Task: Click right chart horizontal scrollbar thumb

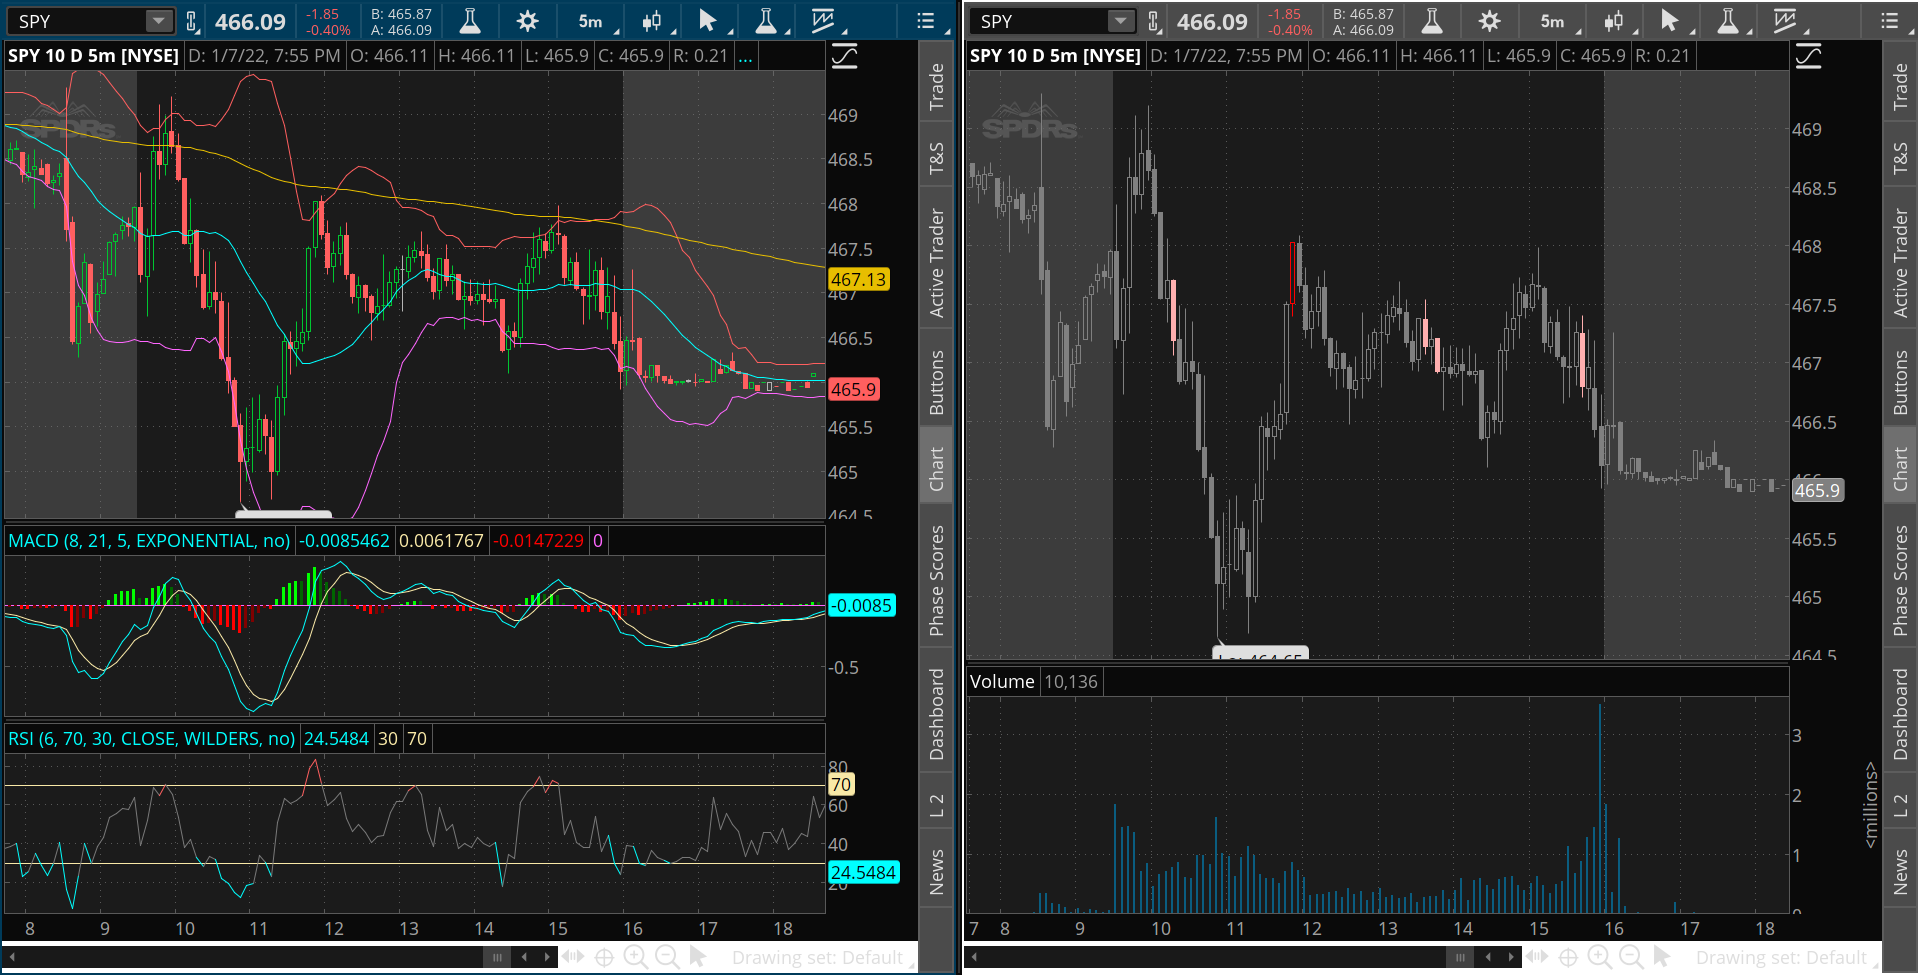Action: (x=1460, y=957)
